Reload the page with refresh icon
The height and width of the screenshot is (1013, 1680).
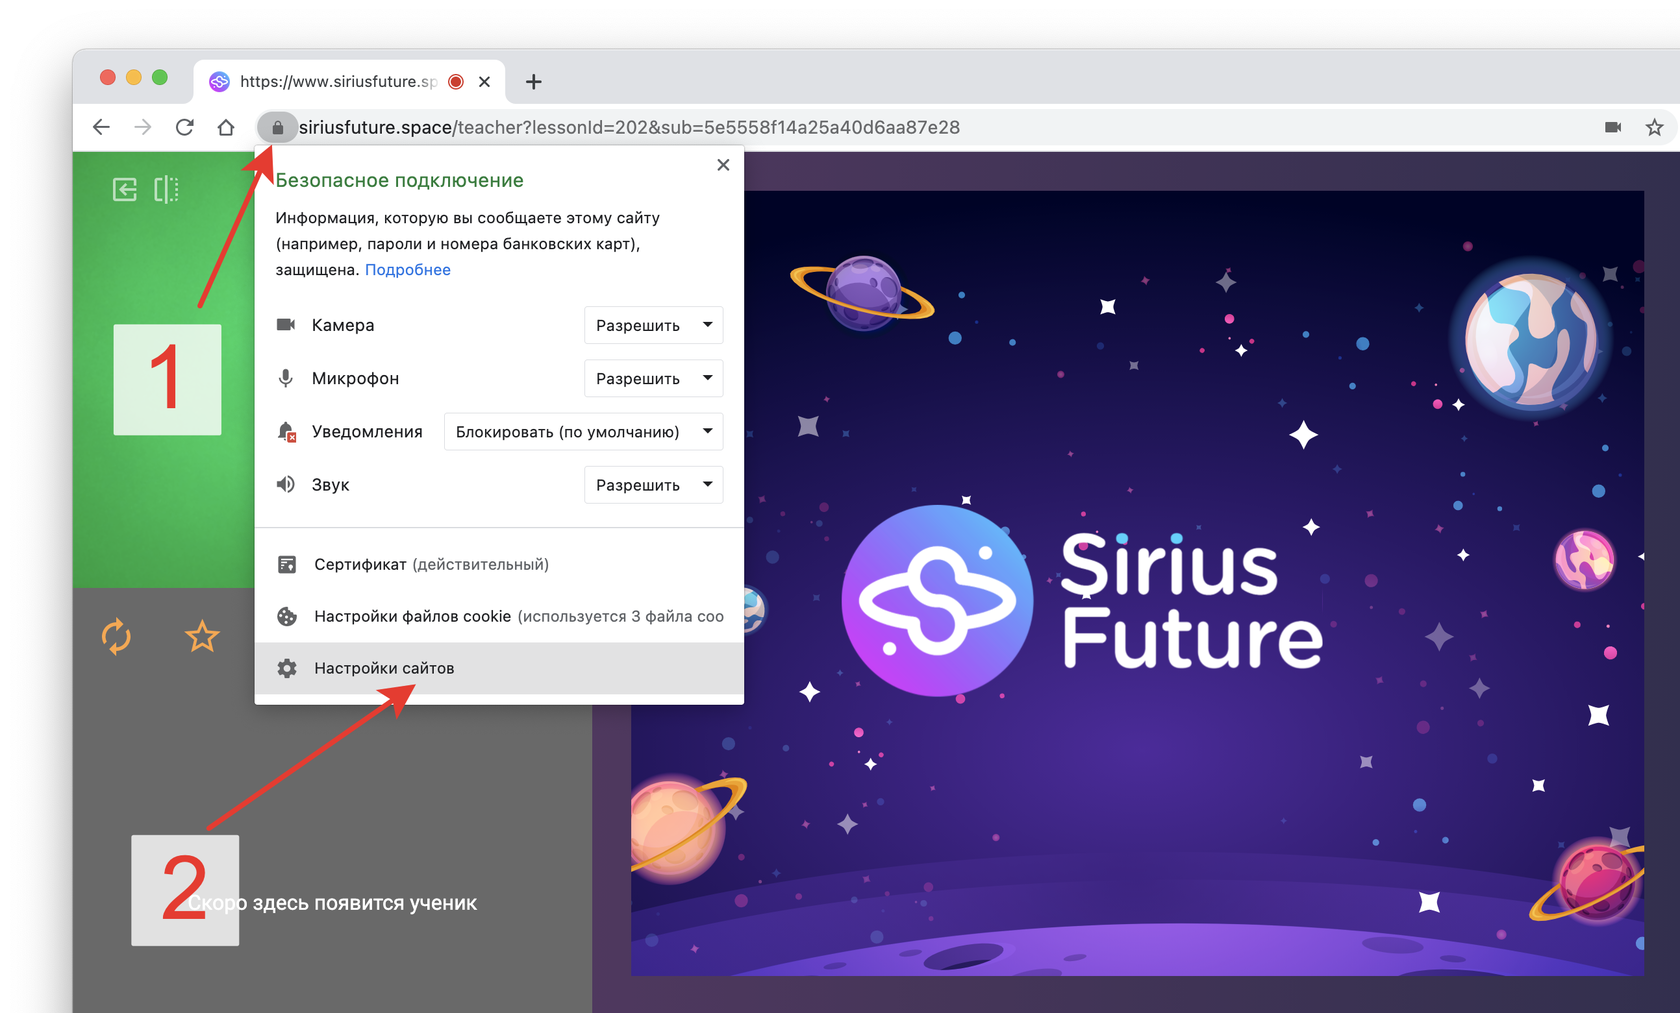(x=185, y=127)
